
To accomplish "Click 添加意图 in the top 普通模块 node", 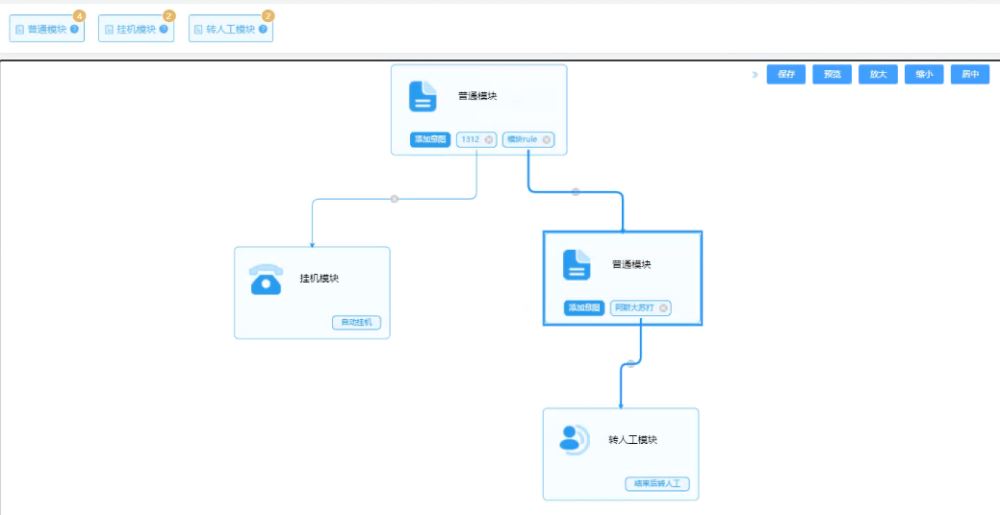I will coord(432,140).
